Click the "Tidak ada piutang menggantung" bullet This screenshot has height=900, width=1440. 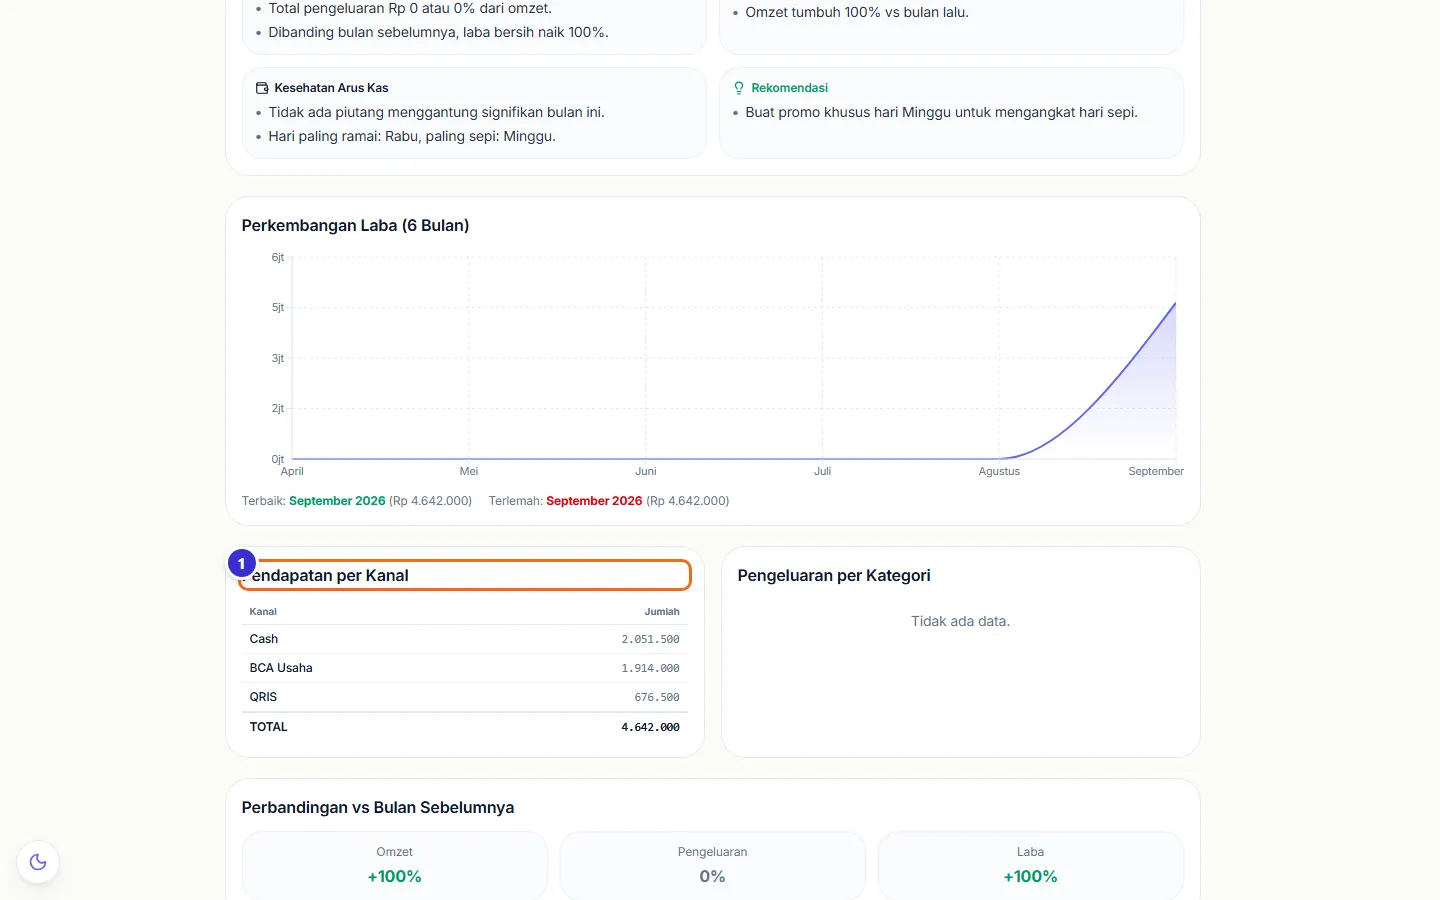pos(436,112)
